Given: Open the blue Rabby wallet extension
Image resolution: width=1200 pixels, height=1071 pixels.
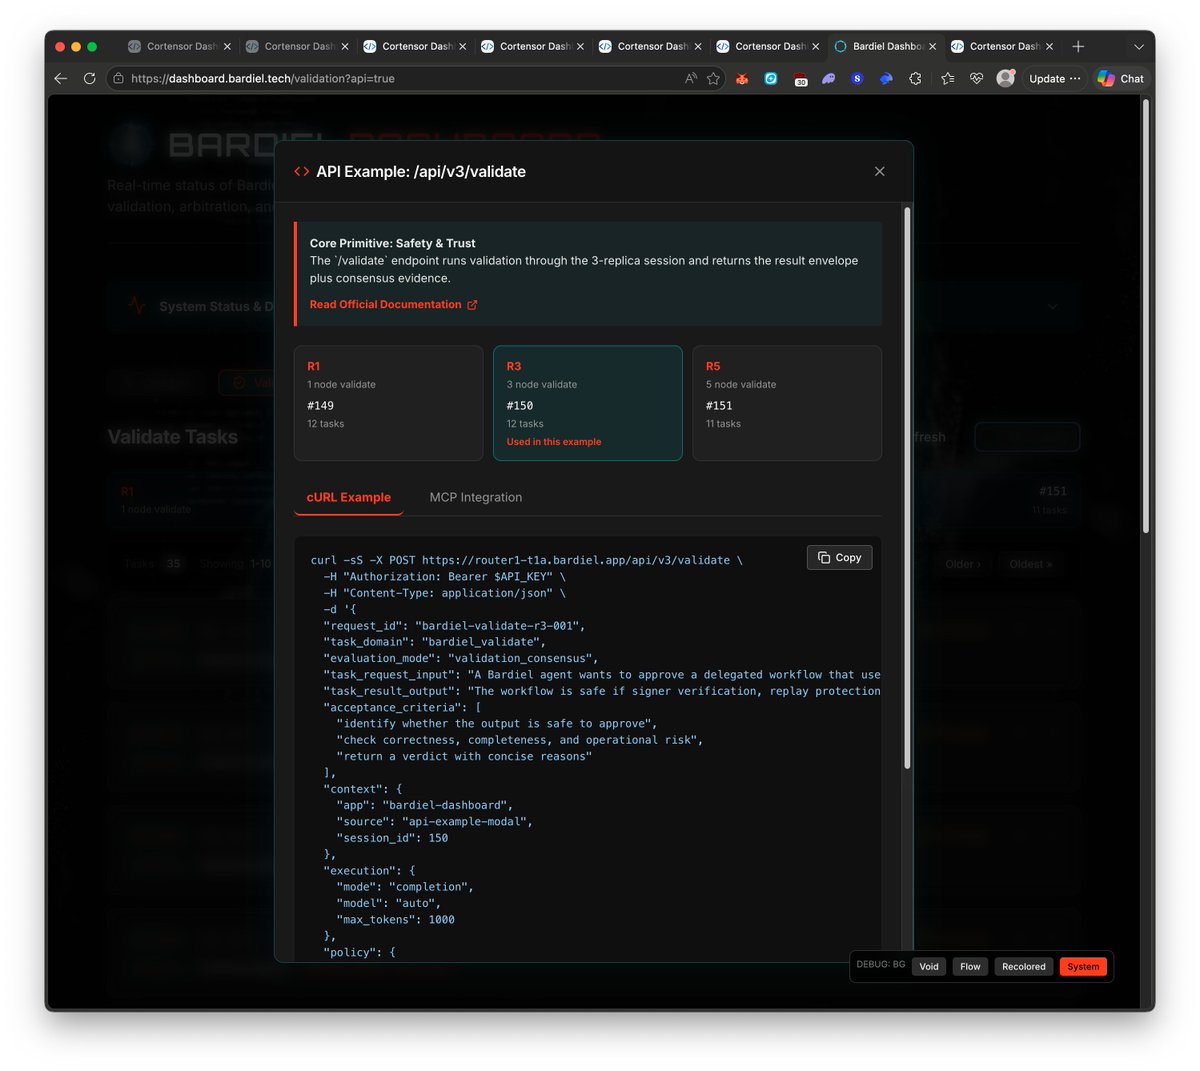Looking at the screenshot, I should point(886,78).
